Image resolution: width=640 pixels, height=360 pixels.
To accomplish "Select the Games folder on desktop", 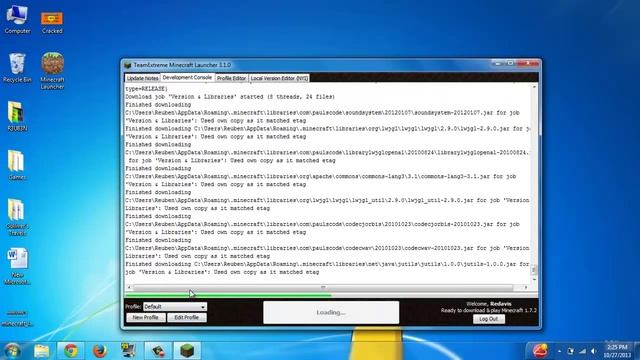I will pyautogui.click(x=17, y=165).
